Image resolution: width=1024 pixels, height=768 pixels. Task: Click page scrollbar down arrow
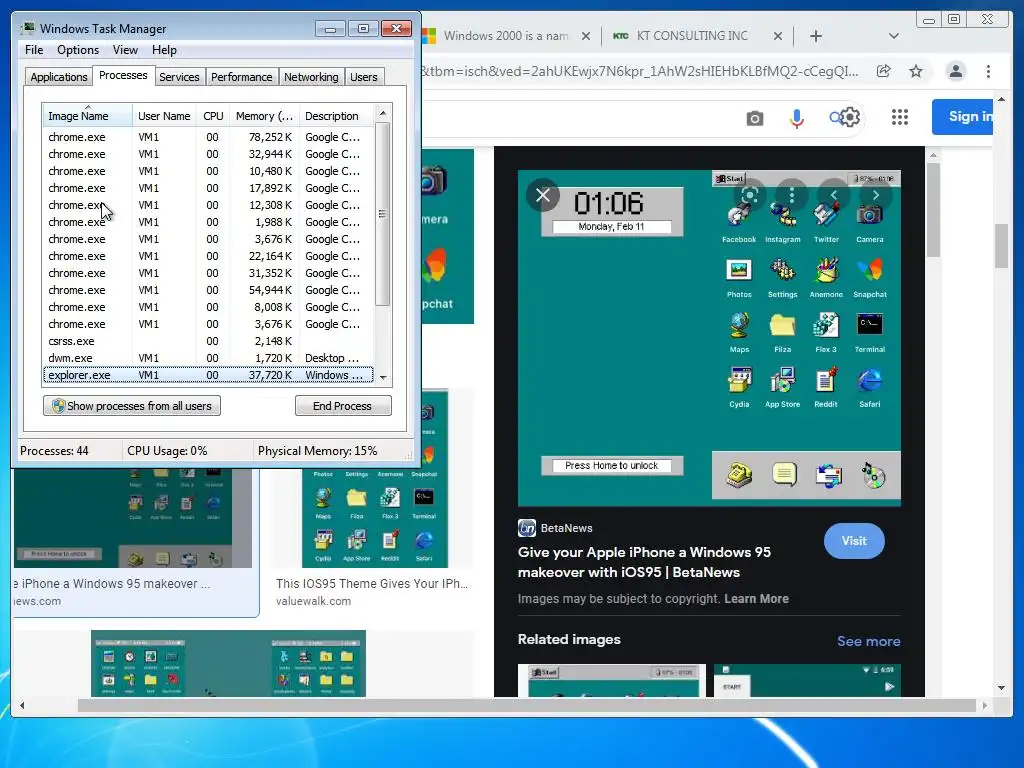pyautogui.click(x=1001, y=688)
